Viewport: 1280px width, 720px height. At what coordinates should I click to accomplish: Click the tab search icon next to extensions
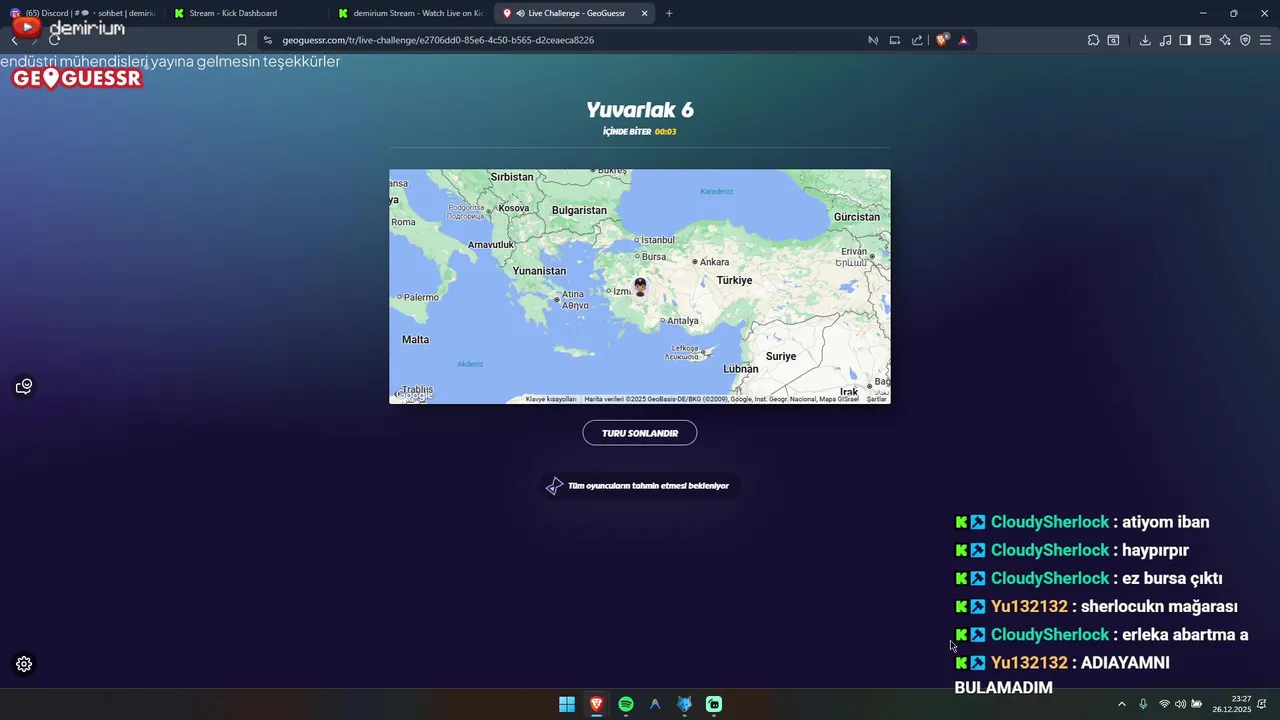point(1113,40)
